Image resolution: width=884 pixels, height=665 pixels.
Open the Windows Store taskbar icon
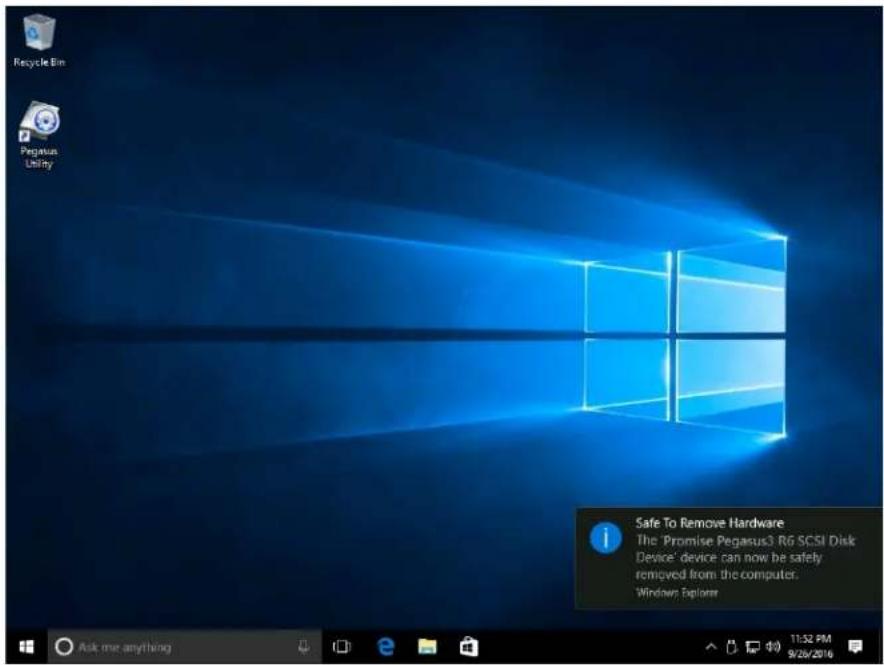468,646
